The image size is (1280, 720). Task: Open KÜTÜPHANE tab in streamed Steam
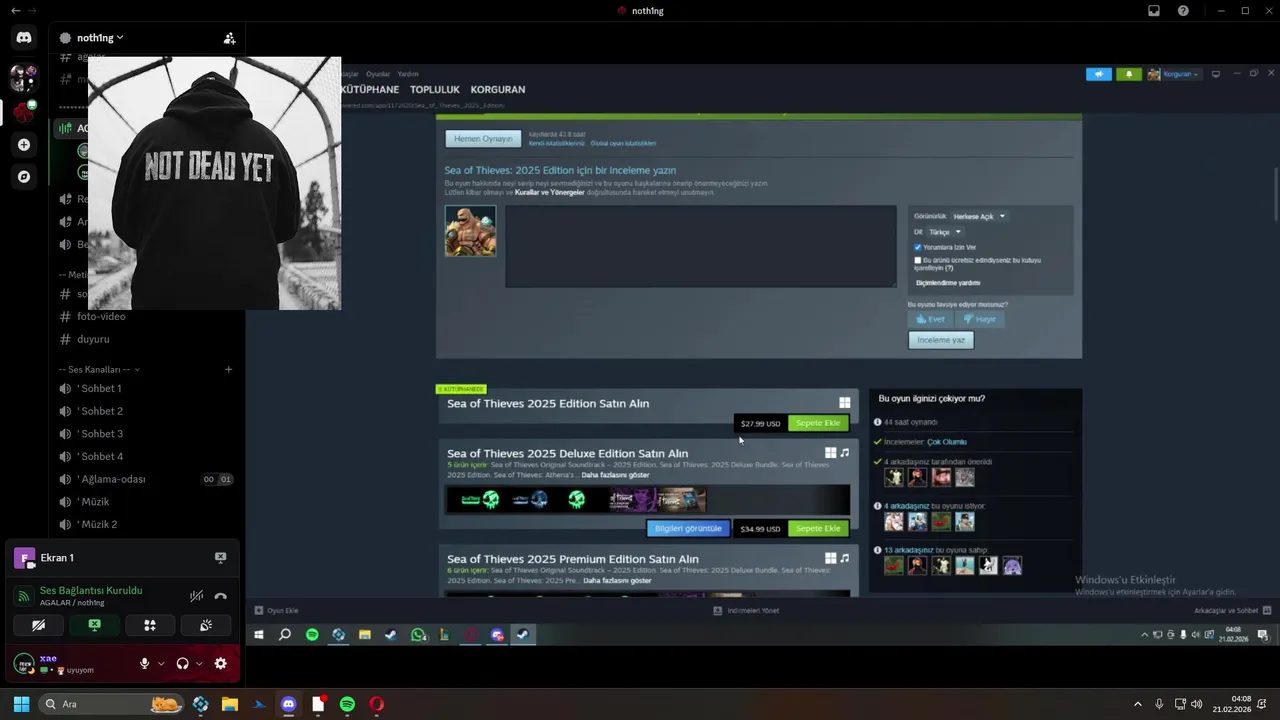(x=370, y=90)
